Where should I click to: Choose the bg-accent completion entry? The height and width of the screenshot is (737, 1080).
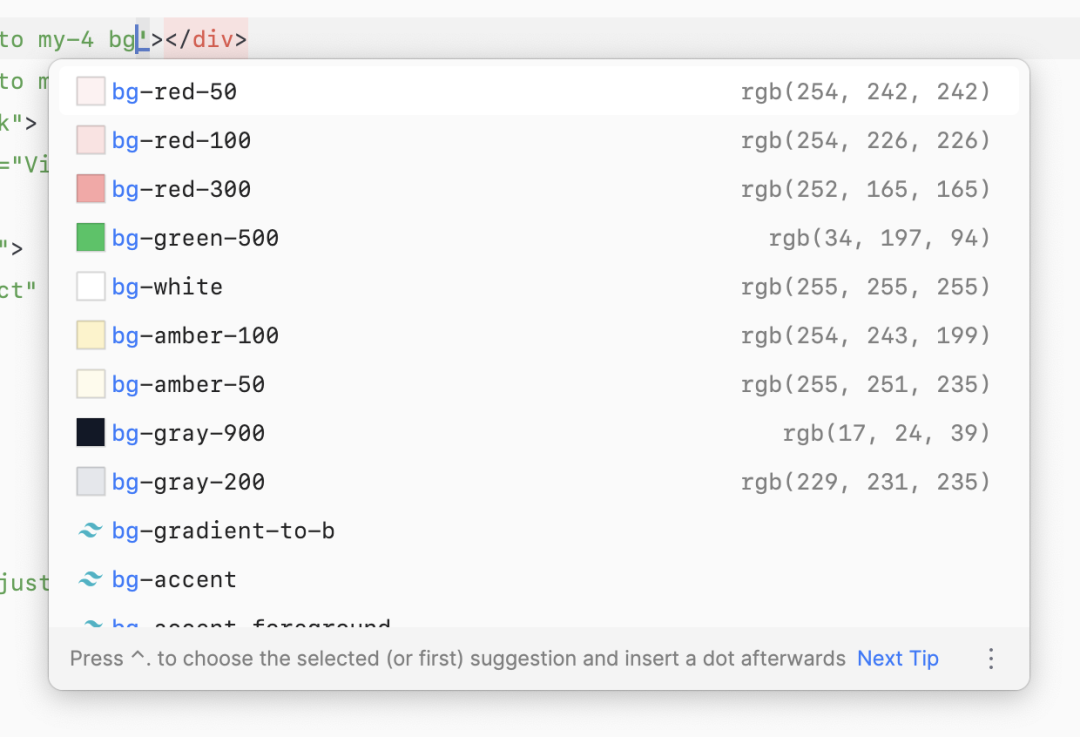tap(175, 580)
